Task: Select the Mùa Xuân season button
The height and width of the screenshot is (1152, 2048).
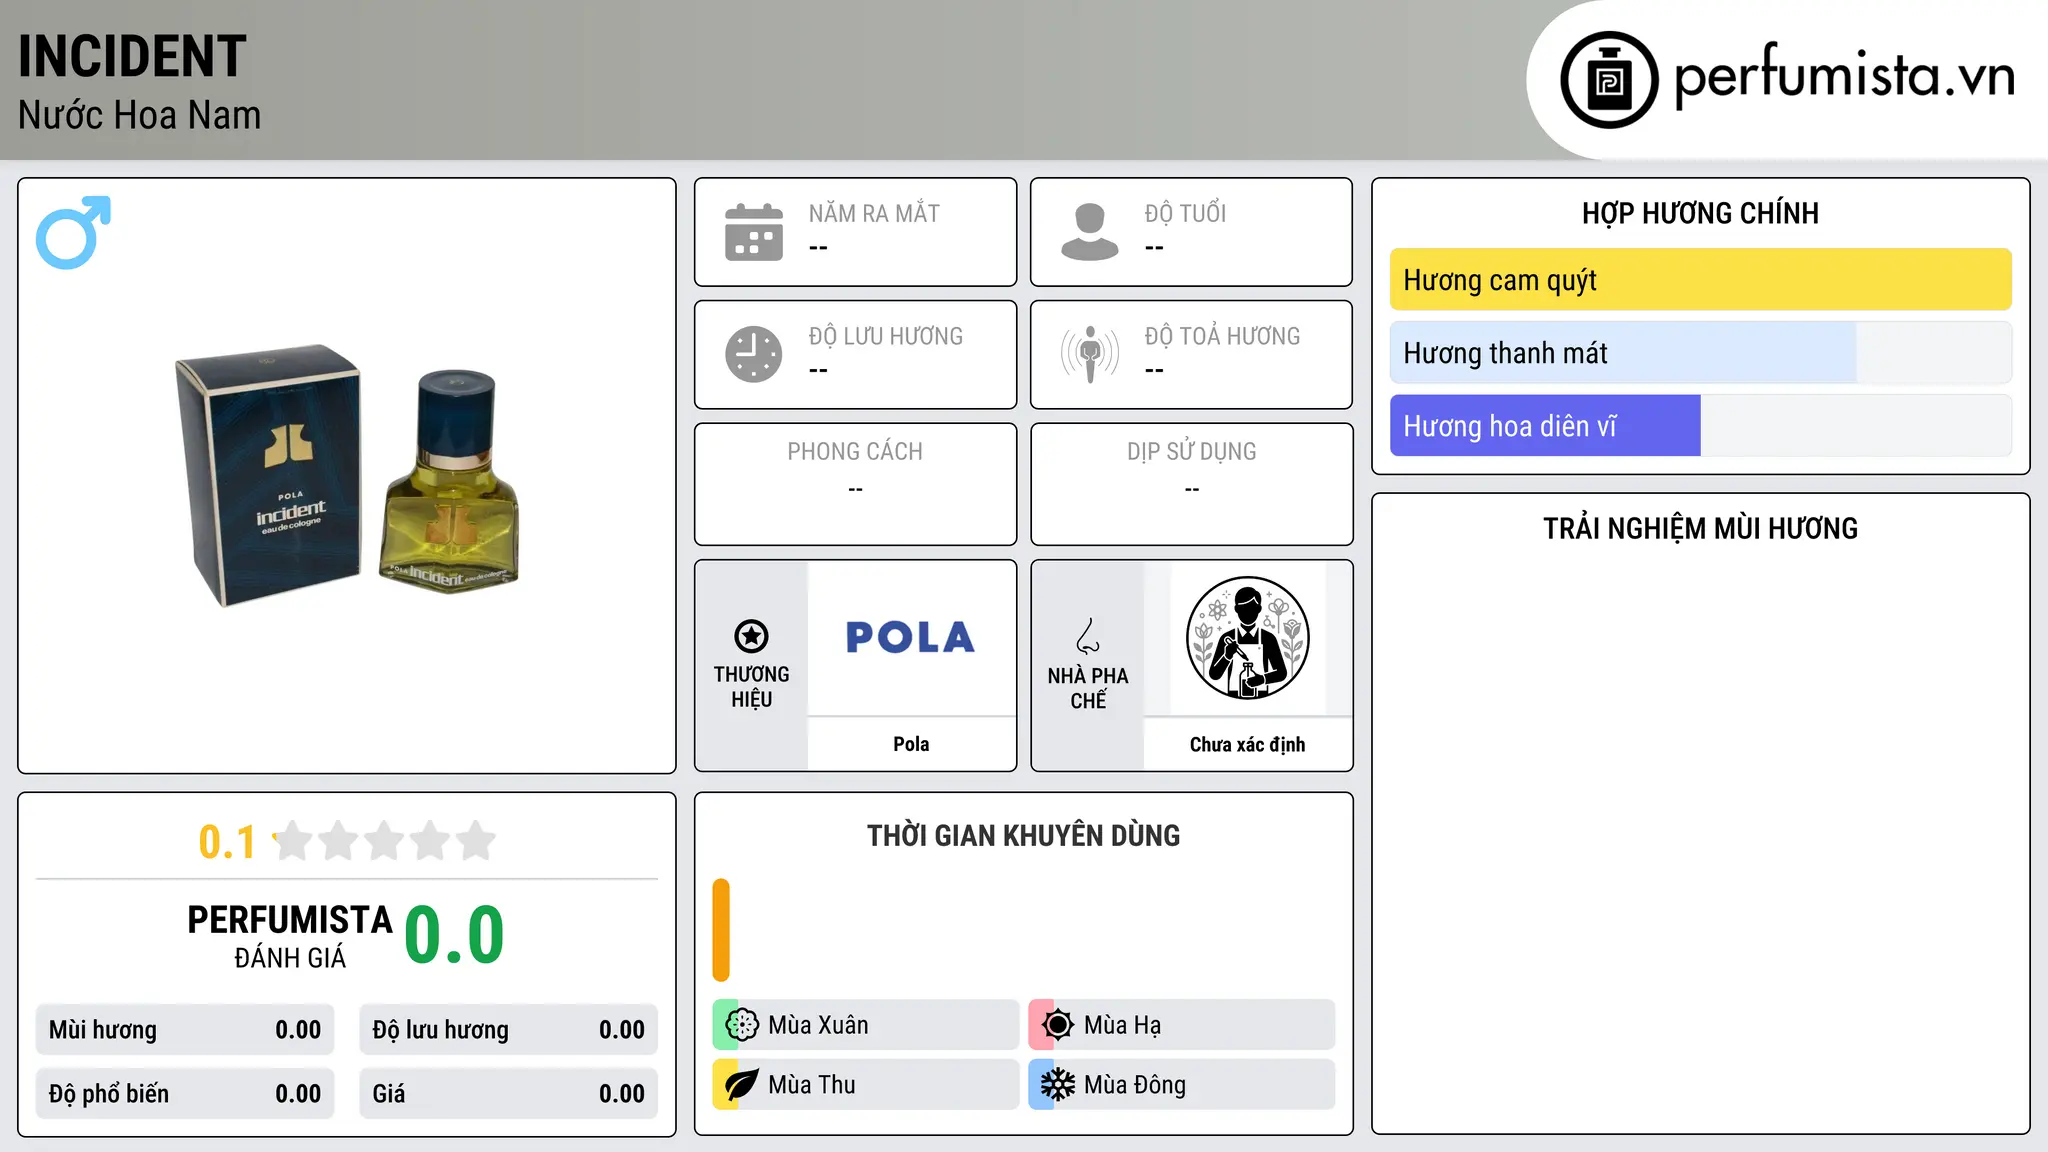Action: (x=866, y=1025)
